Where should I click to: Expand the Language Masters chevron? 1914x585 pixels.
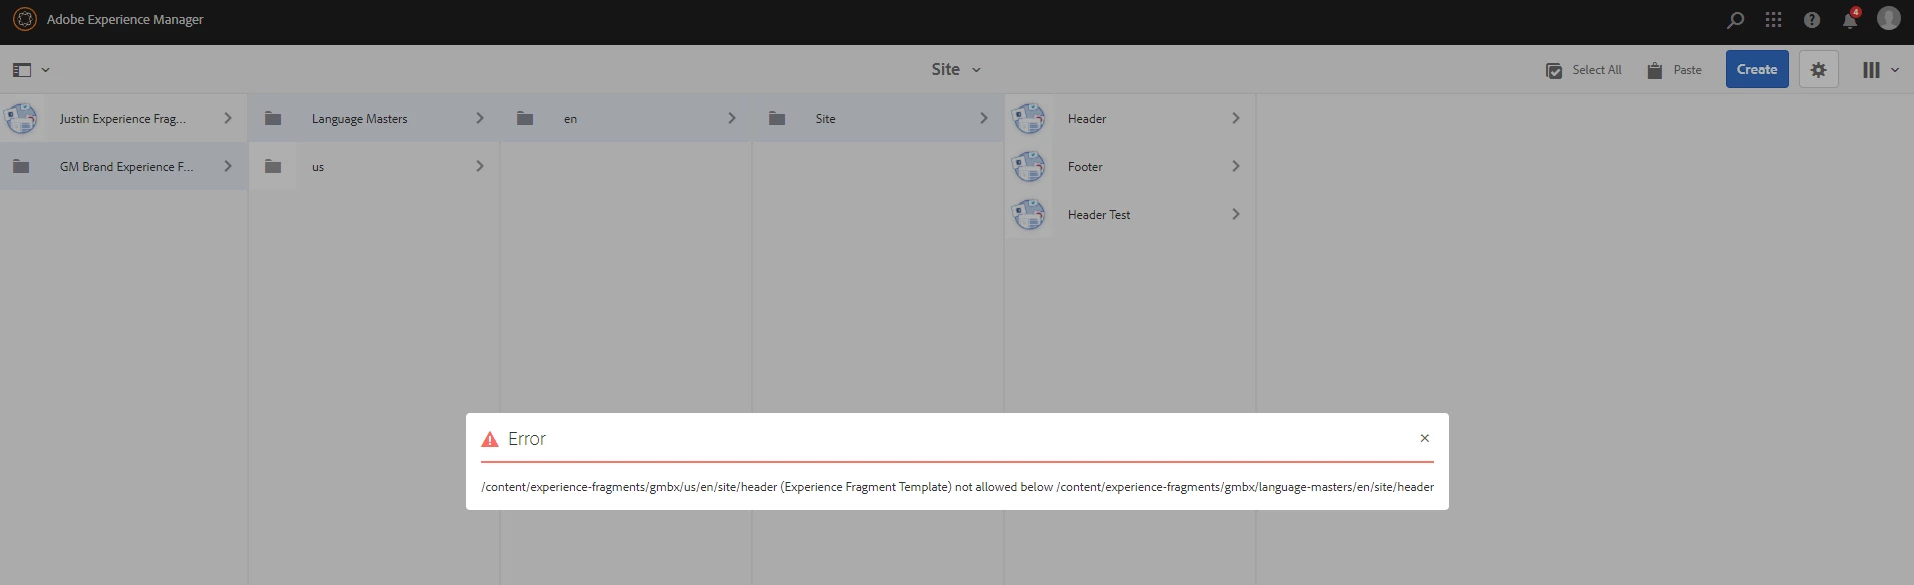[x=480, y=118]
